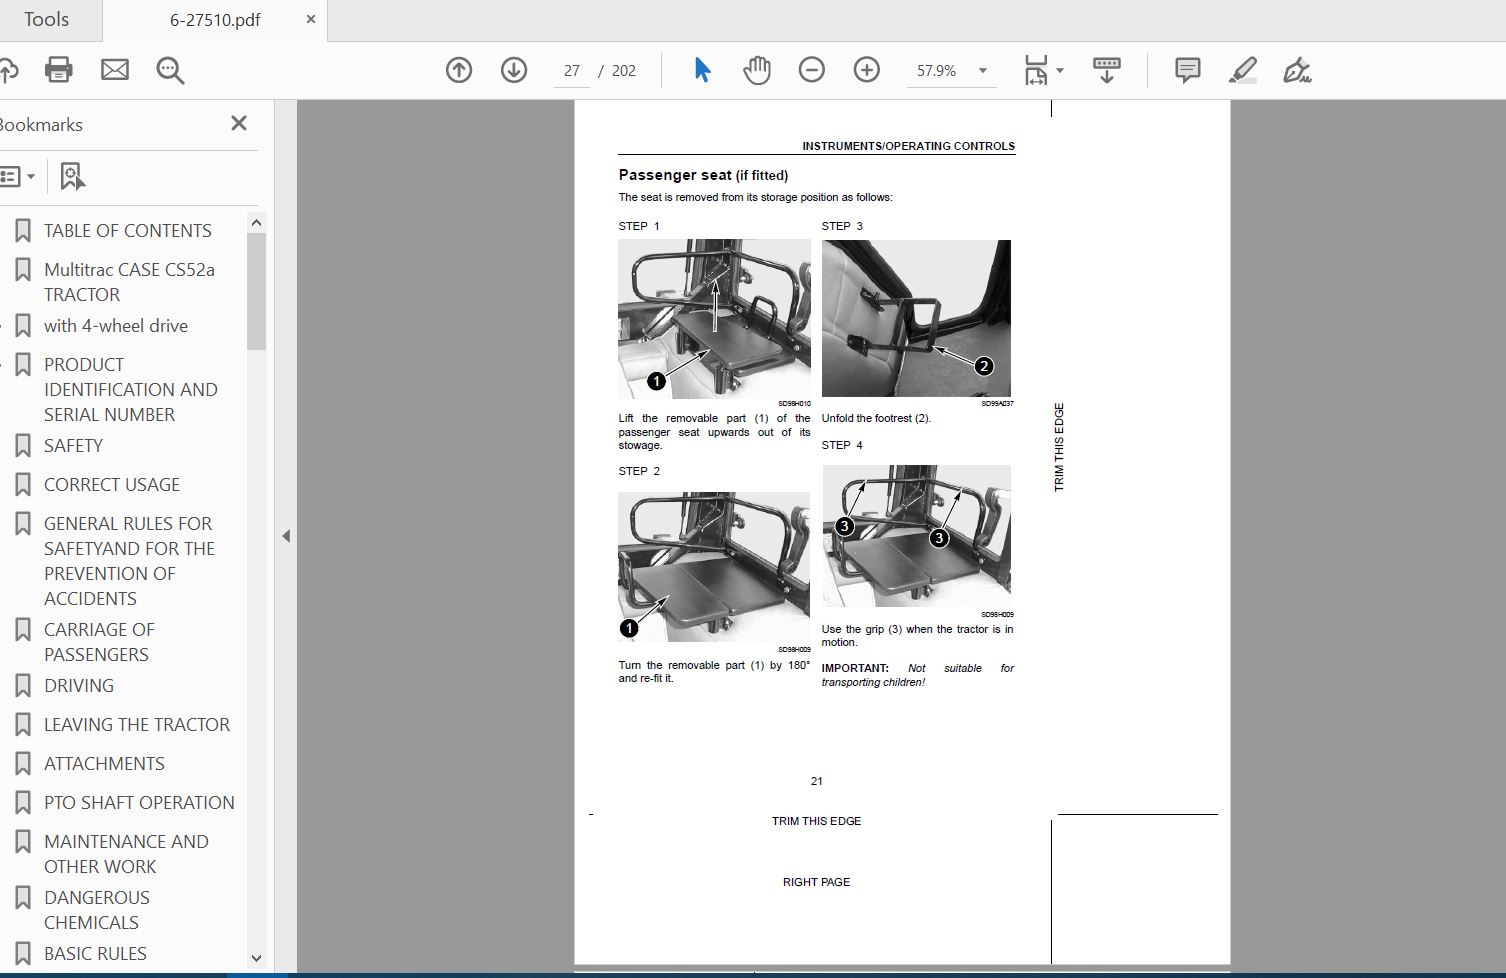Click the STEP 1 seat illustration

[x=714, y=319]
